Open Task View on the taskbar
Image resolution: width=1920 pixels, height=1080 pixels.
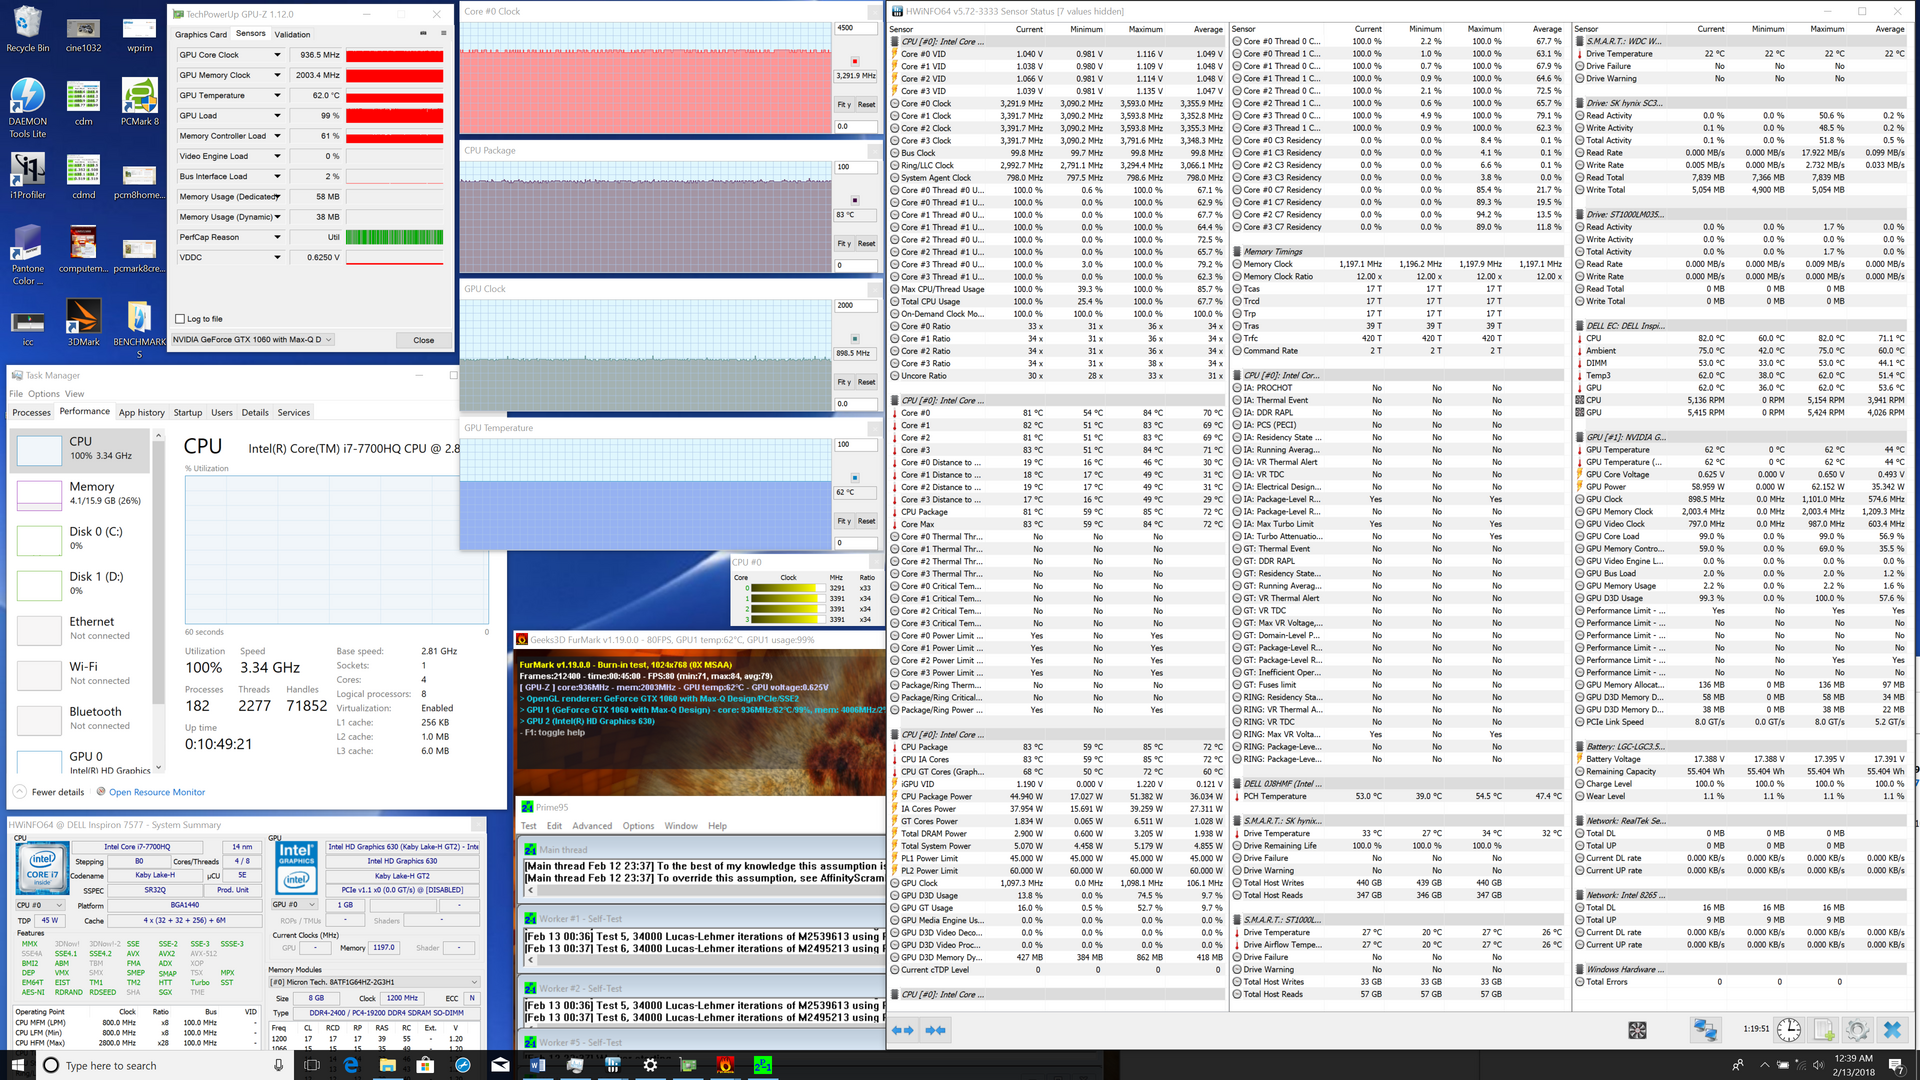pos(311,1065)
